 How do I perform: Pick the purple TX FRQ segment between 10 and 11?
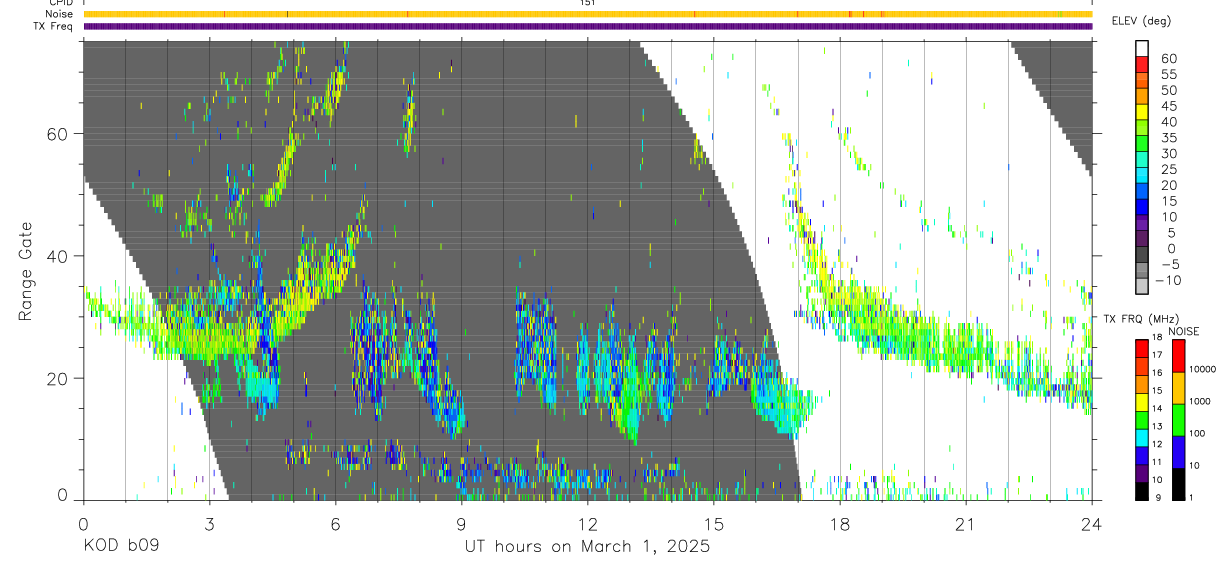pyautogui.click(x=1142, y=473)
